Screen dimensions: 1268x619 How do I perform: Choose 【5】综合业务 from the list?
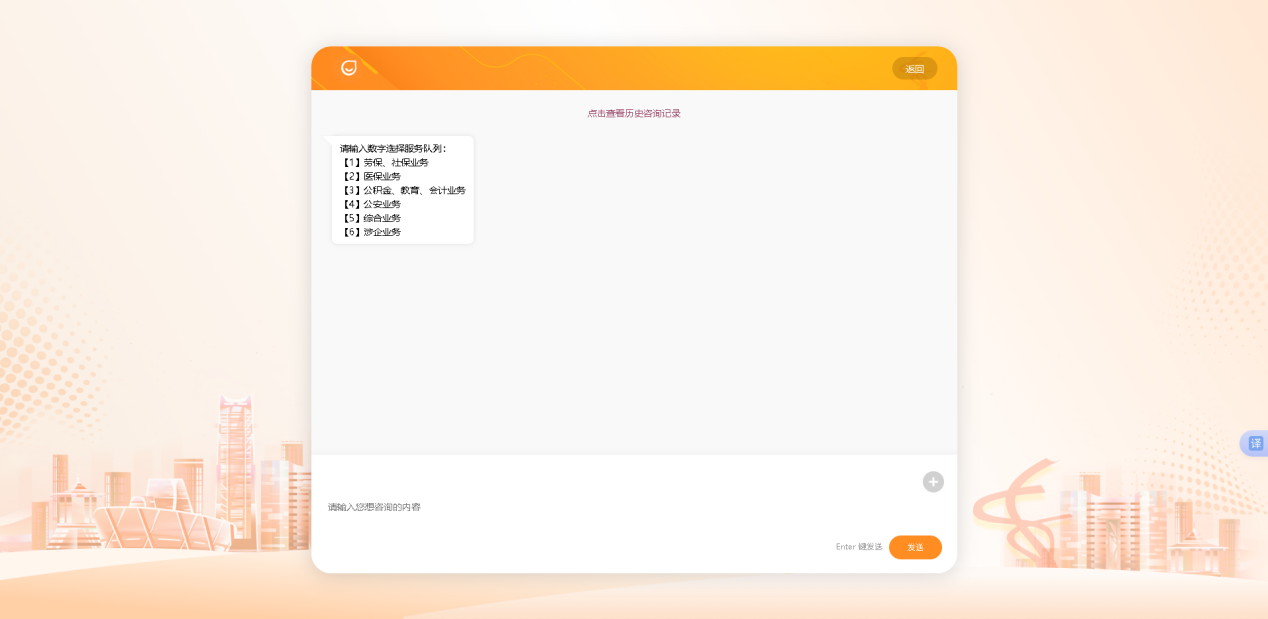[372, 217]
